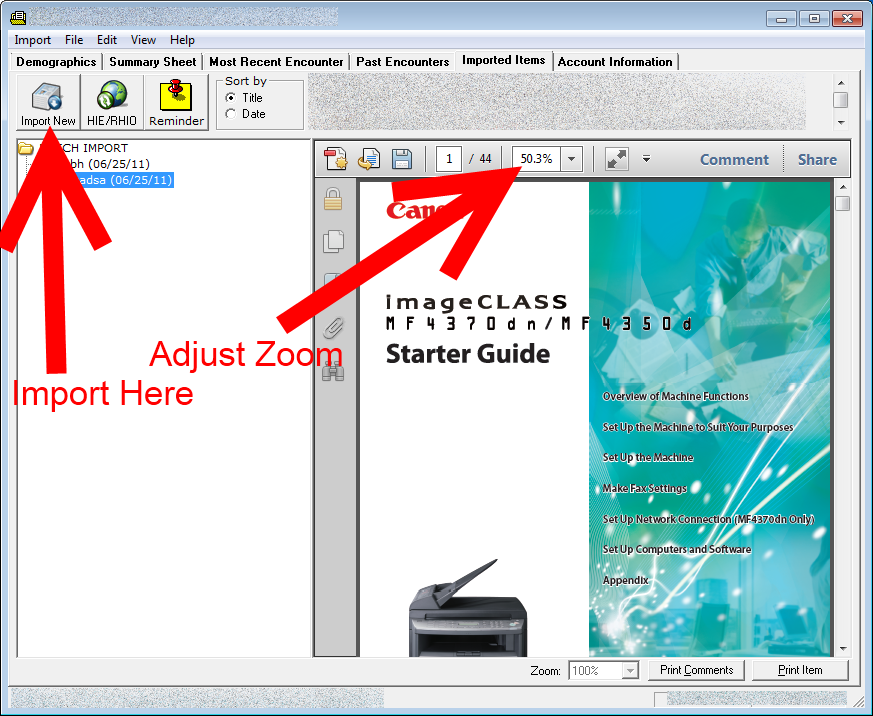Switch to the Past Encounters tab
The height and width of the screenshot is (716, 873).
pyautogui.click(x=403, y=62)
